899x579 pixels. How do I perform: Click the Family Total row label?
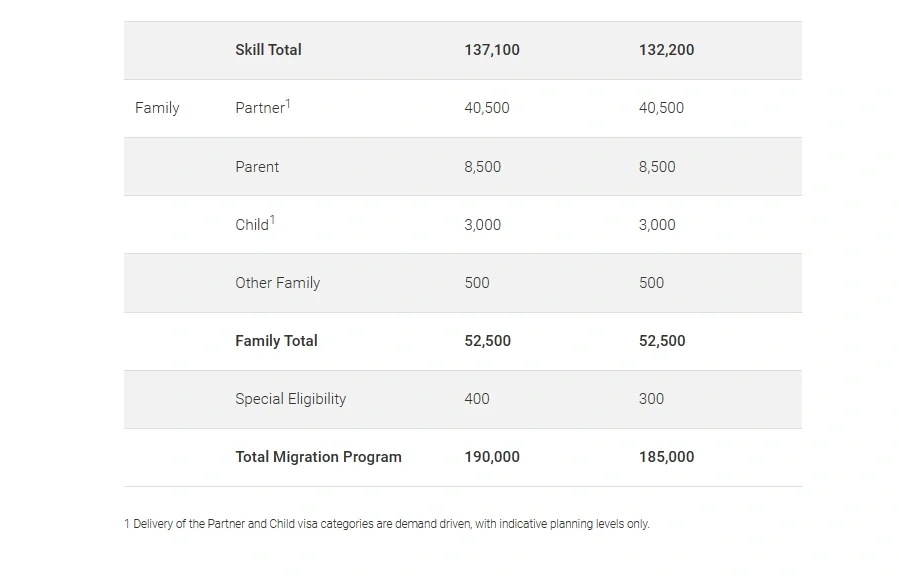pyautogui.click(x=276, y=341)
